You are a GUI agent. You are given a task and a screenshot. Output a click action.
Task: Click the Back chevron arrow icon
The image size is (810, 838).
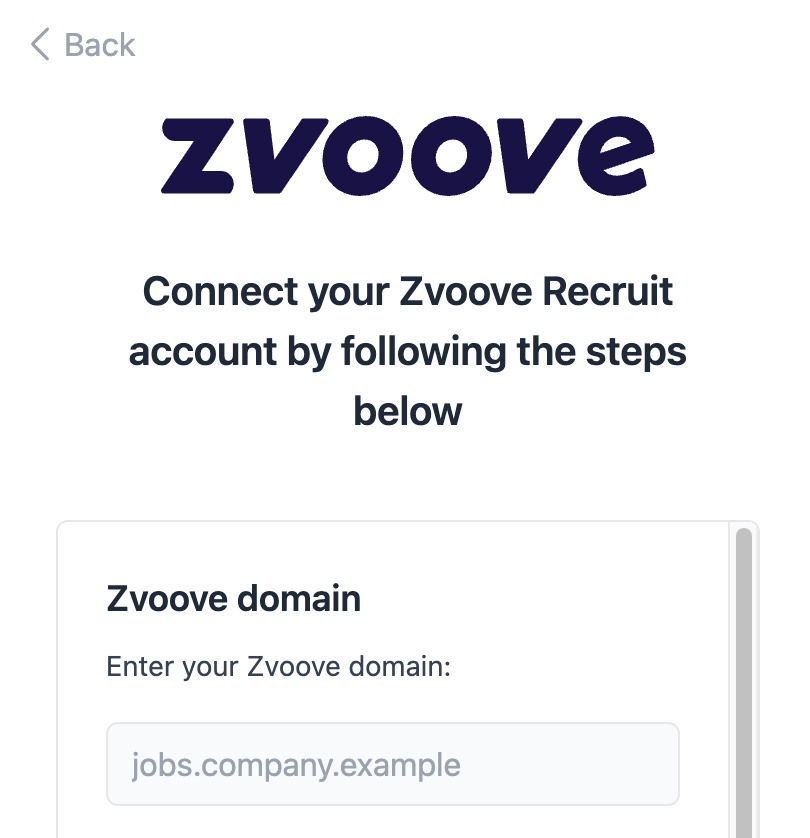pos(40,45)
